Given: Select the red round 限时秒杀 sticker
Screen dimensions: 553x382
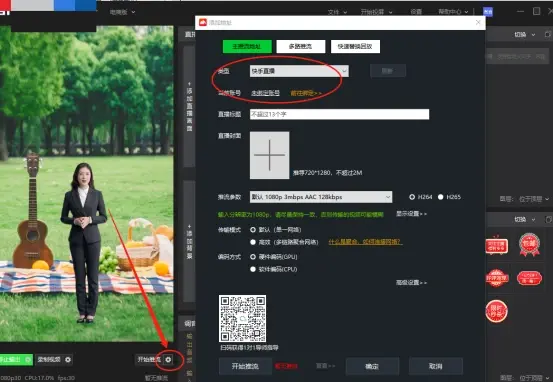Looking at the screenshot, I should tap(496, 311).
